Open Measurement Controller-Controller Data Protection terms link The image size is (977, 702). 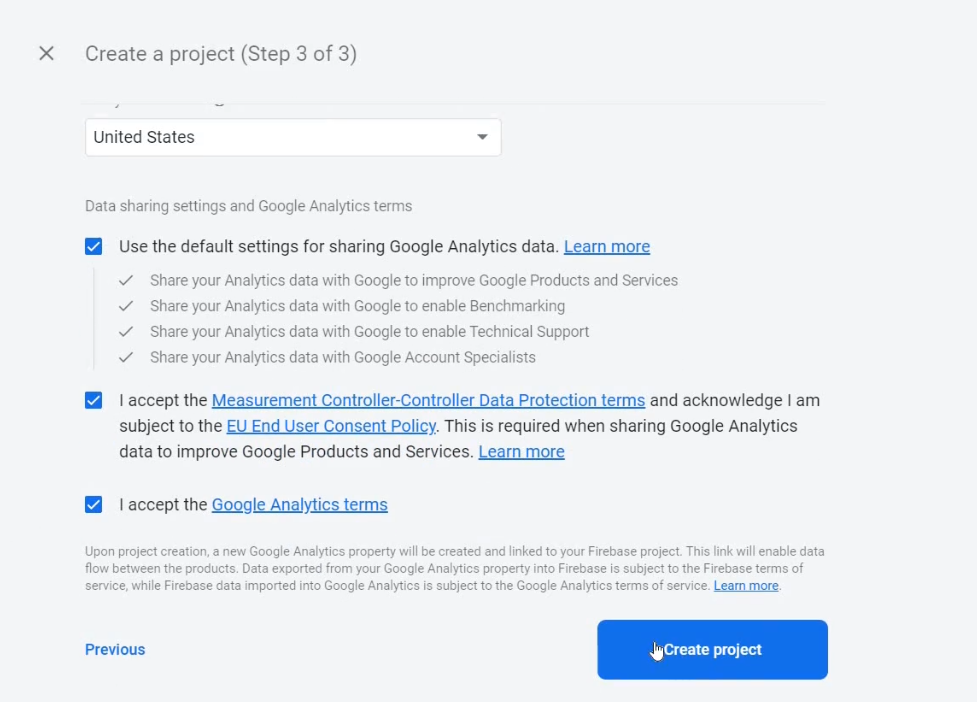[428, 401]
